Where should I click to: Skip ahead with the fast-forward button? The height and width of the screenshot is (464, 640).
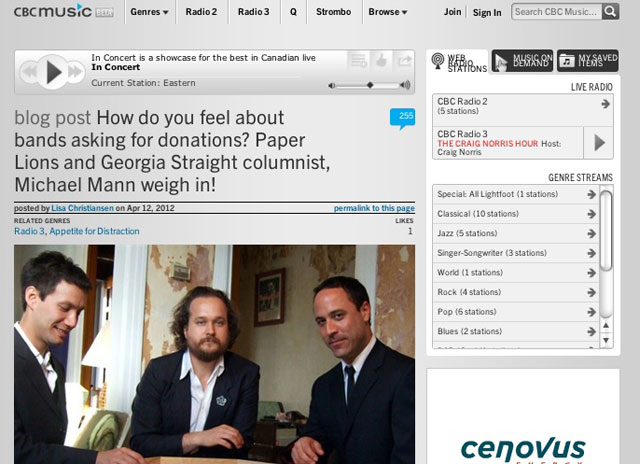coord(76,72)
